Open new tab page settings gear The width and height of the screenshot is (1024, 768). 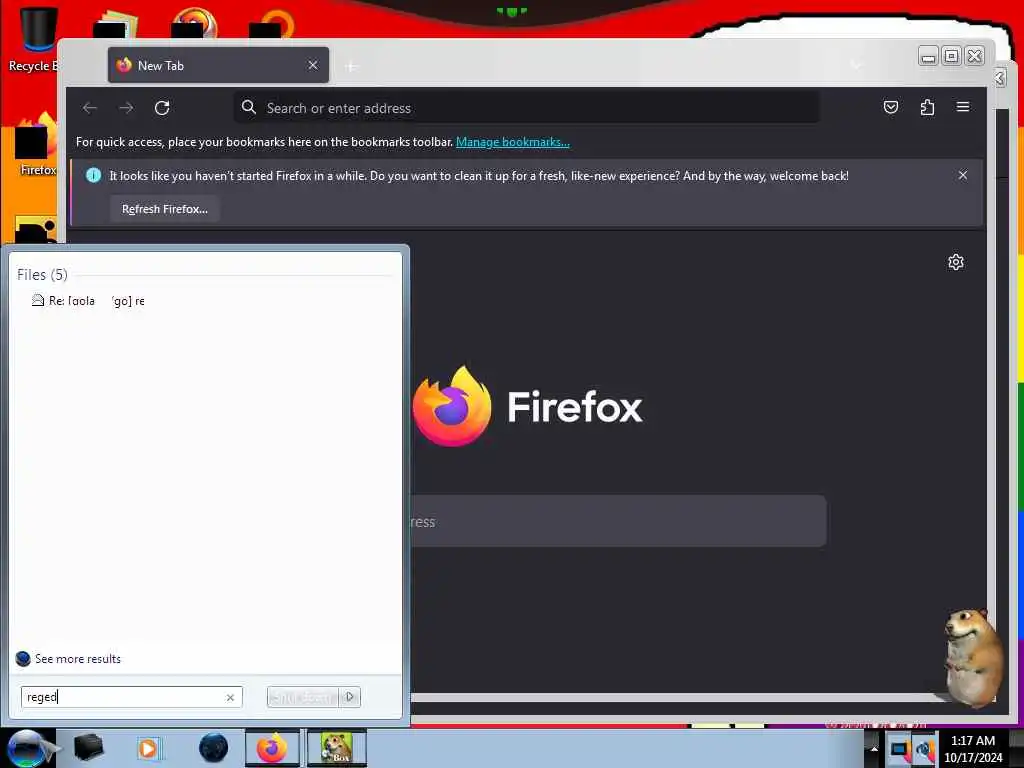955,262
